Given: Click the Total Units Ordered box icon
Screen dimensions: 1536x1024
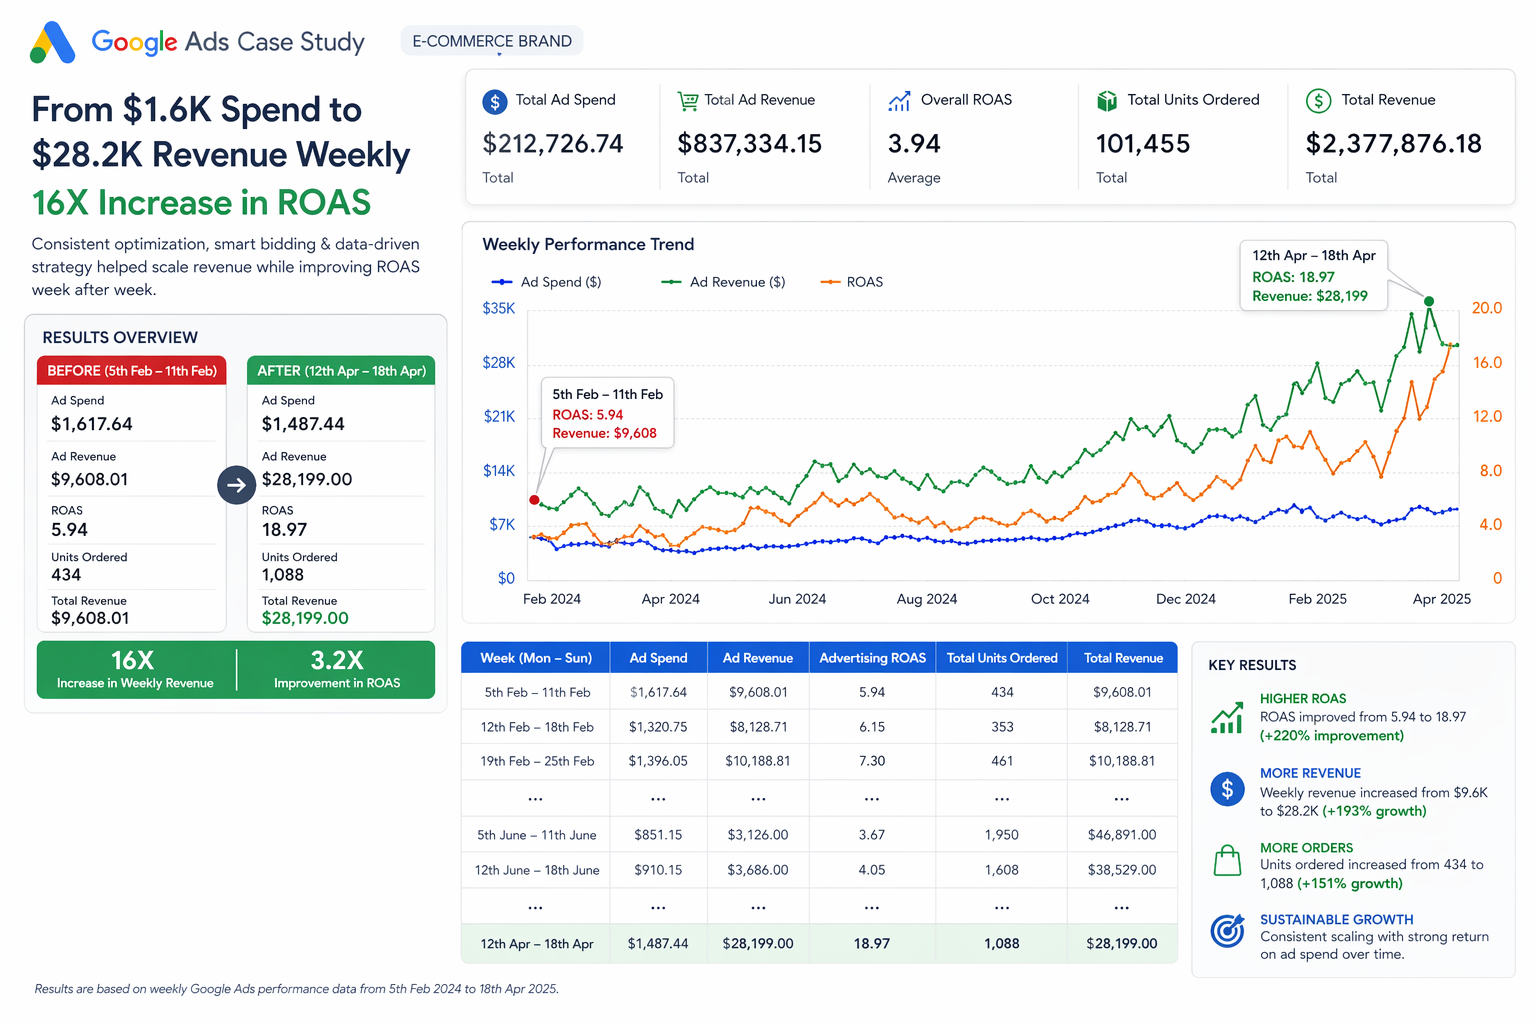Looking at the screenshot, I should coord(1107,101).
